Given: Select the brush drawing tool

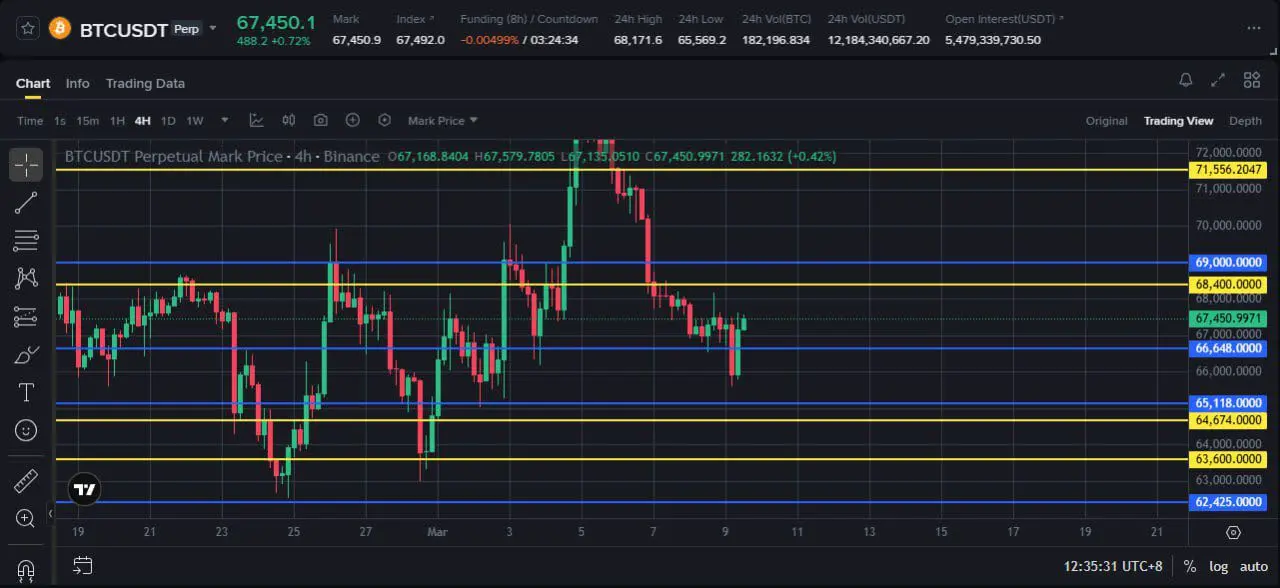Looking at the screenshot, I should point(26,355).
